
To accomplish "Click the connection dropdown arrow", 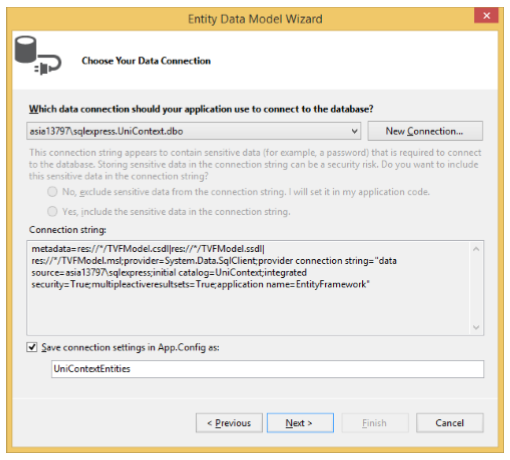I will coord(355,131).
